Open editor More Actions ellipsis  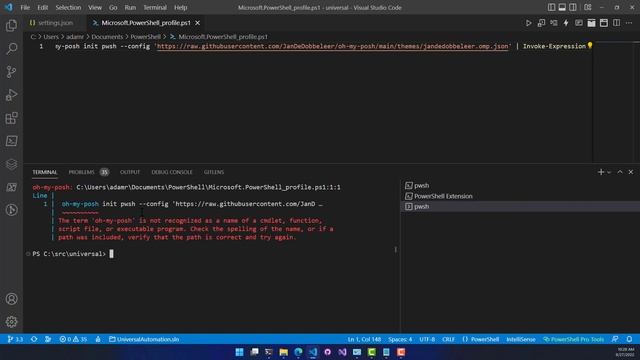pos(629,23)
